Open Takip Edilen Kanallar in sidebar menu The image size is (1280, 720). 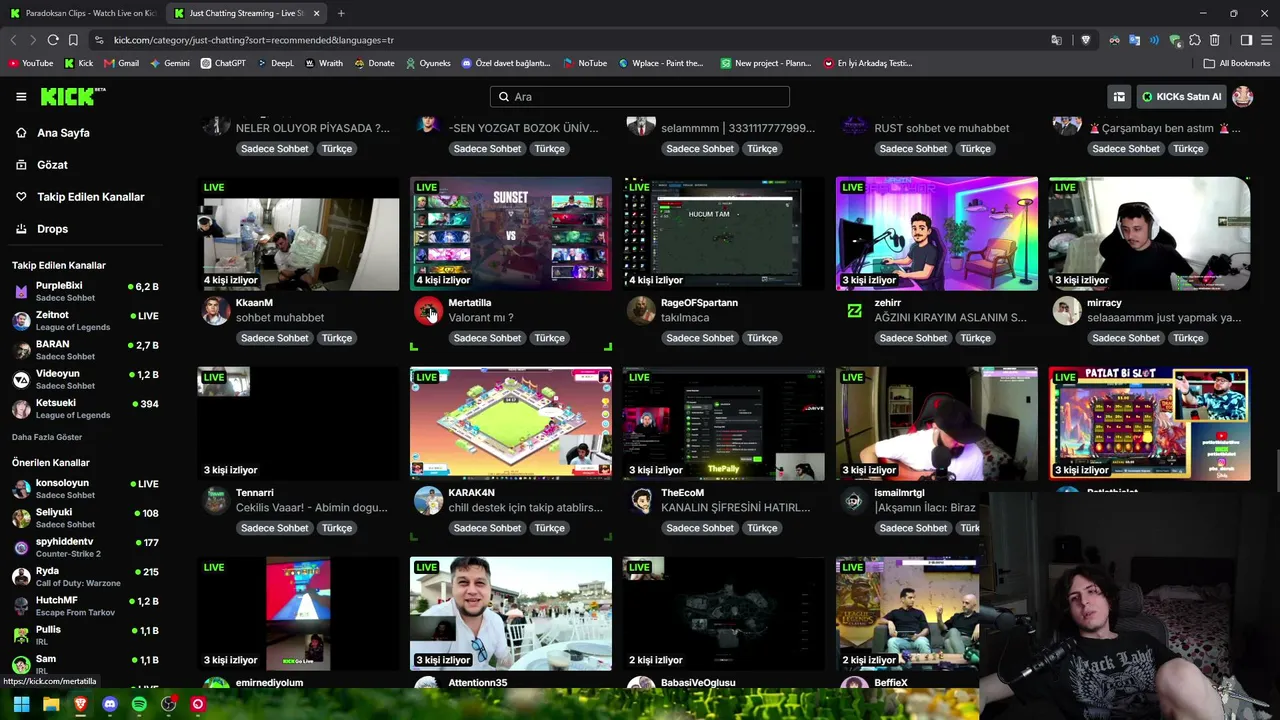90,197
